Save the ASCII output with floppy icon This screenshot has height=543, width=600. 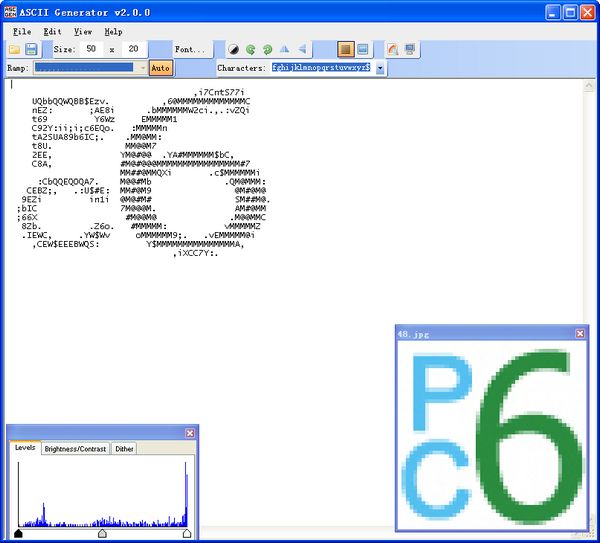click(31, 49)
